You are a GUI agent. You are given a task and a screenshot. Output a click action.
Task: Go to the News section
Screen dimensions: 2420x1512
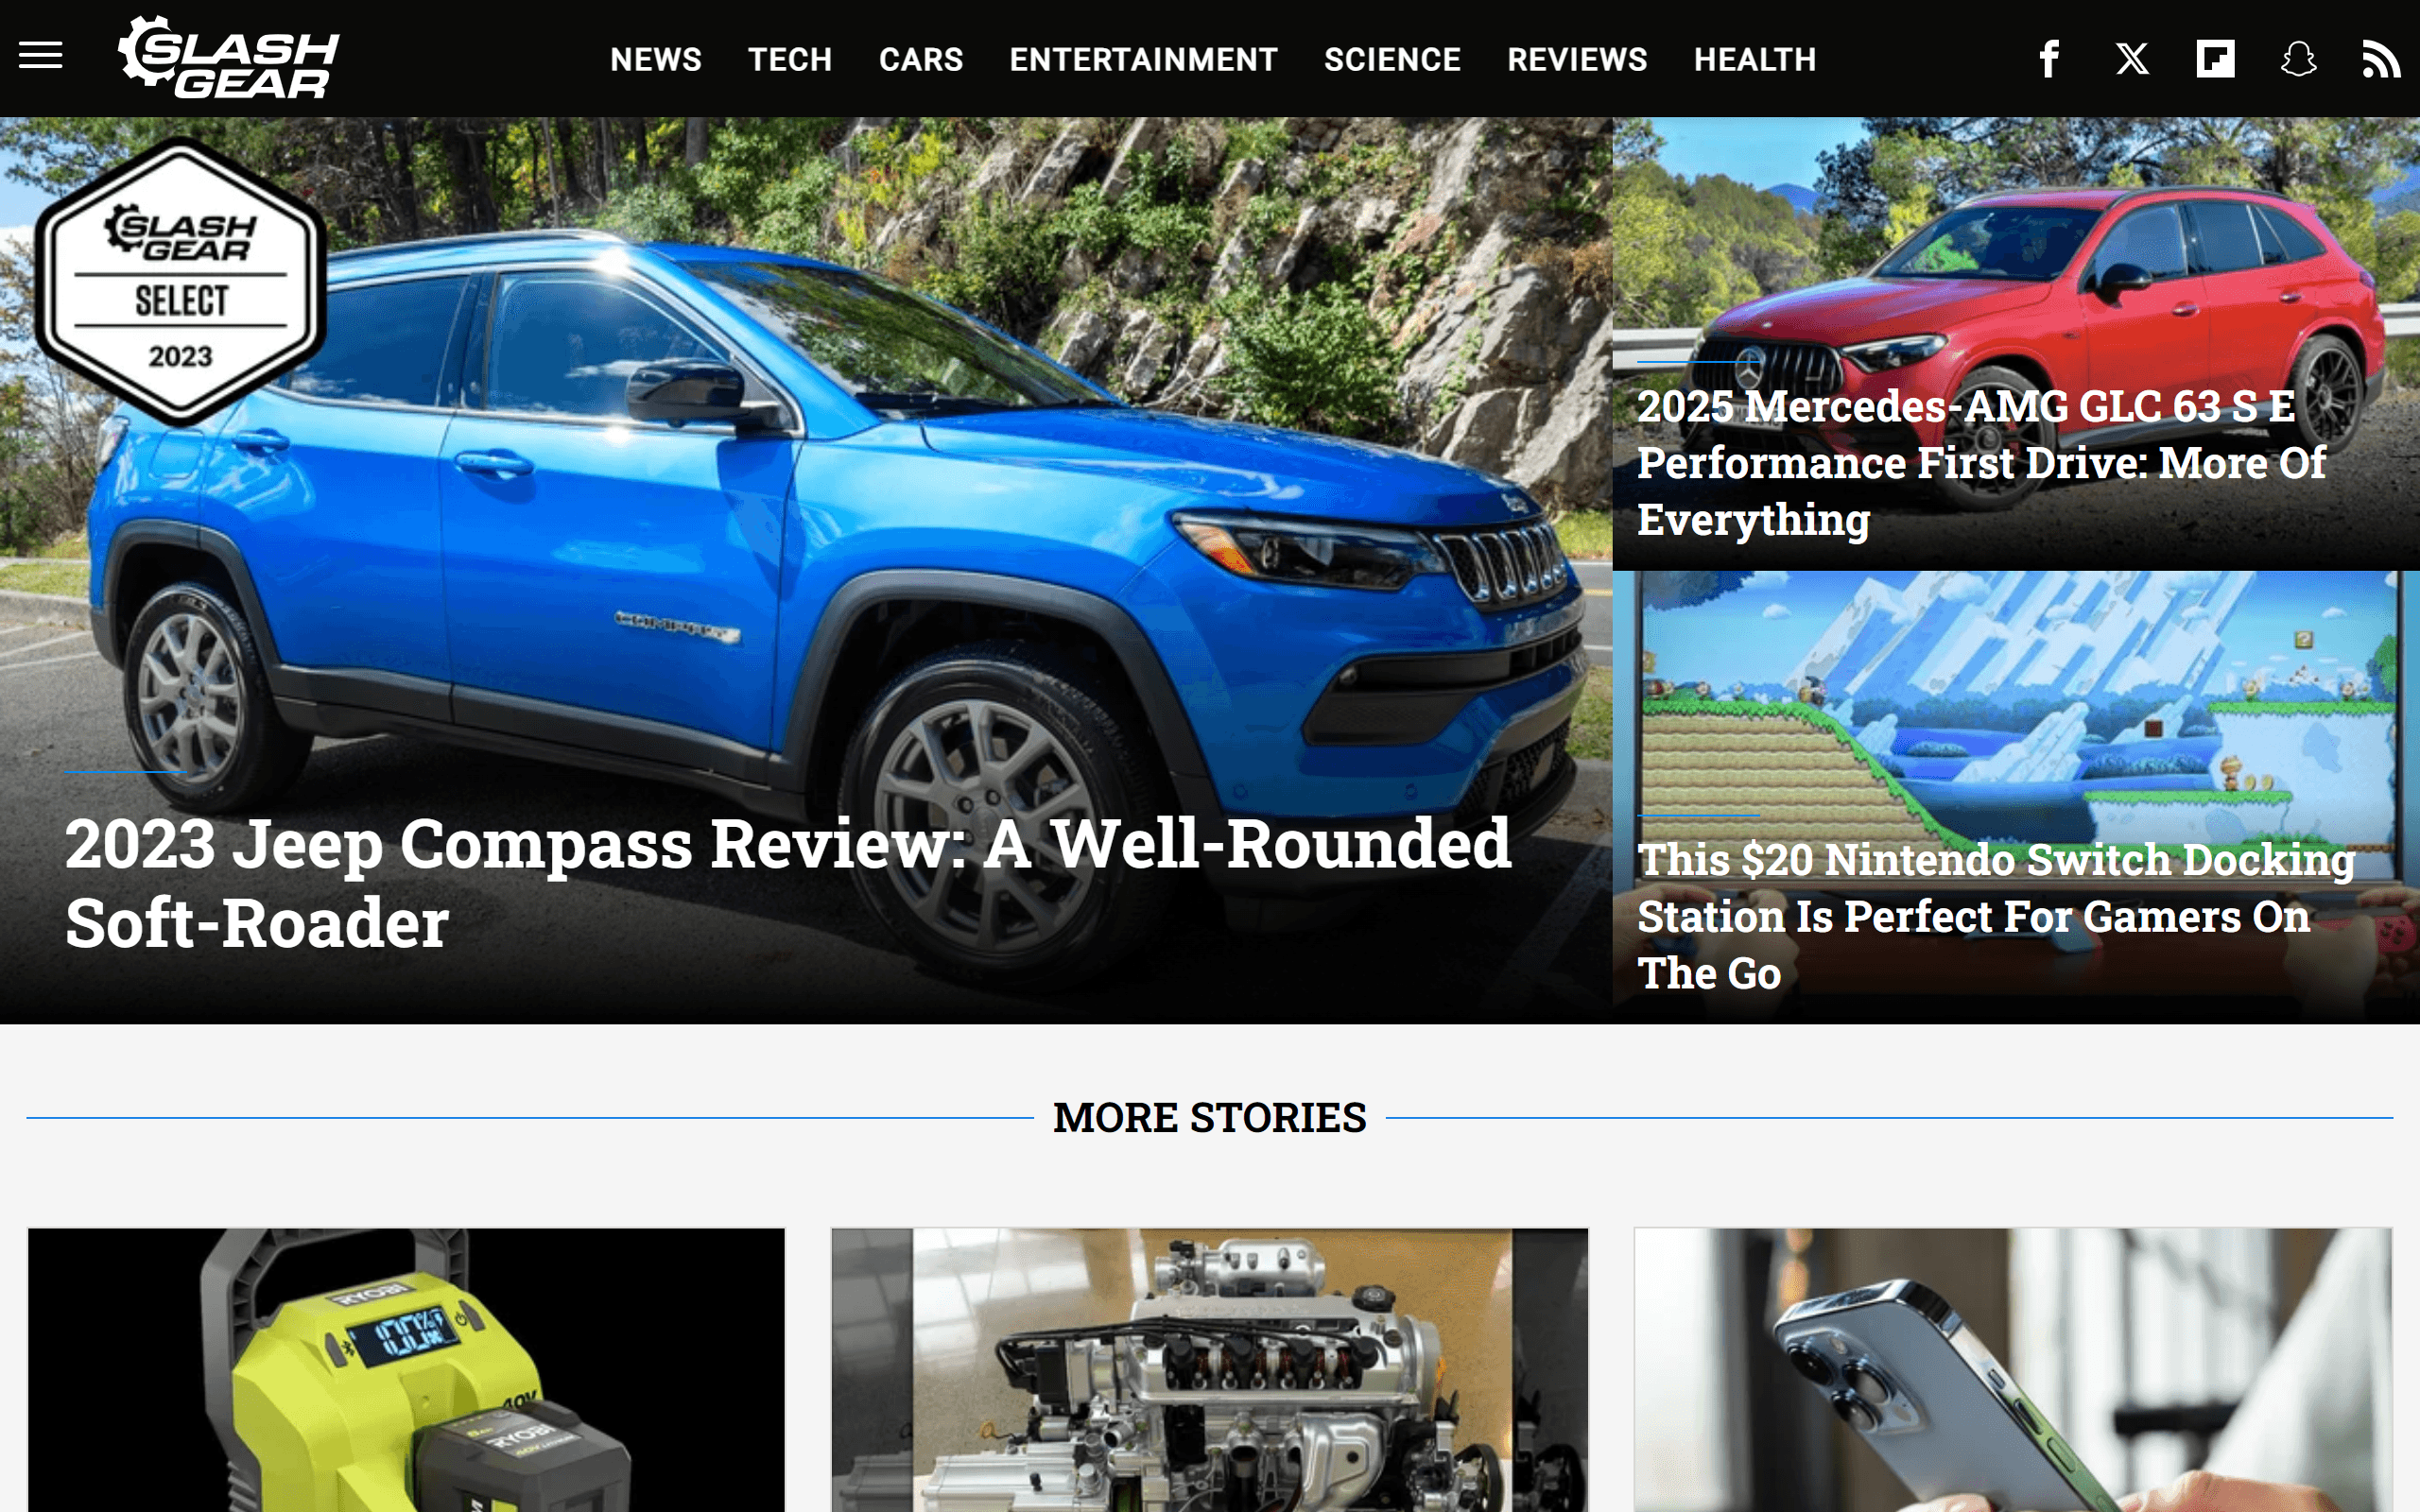point(656,59)
